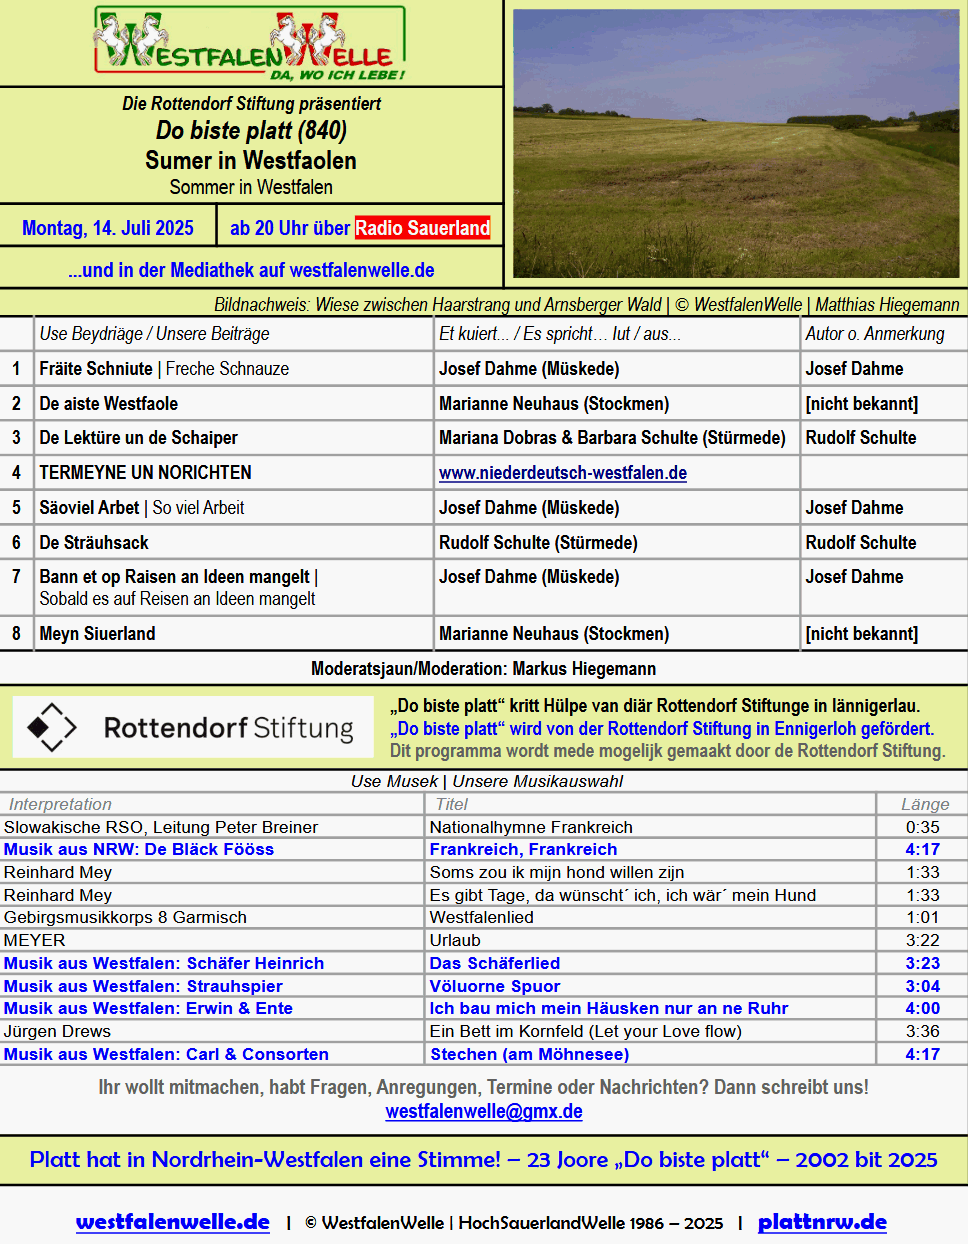Click Musik aus NRW: De Bläck Fööss
968x1244 pixels.
[139, 849]
